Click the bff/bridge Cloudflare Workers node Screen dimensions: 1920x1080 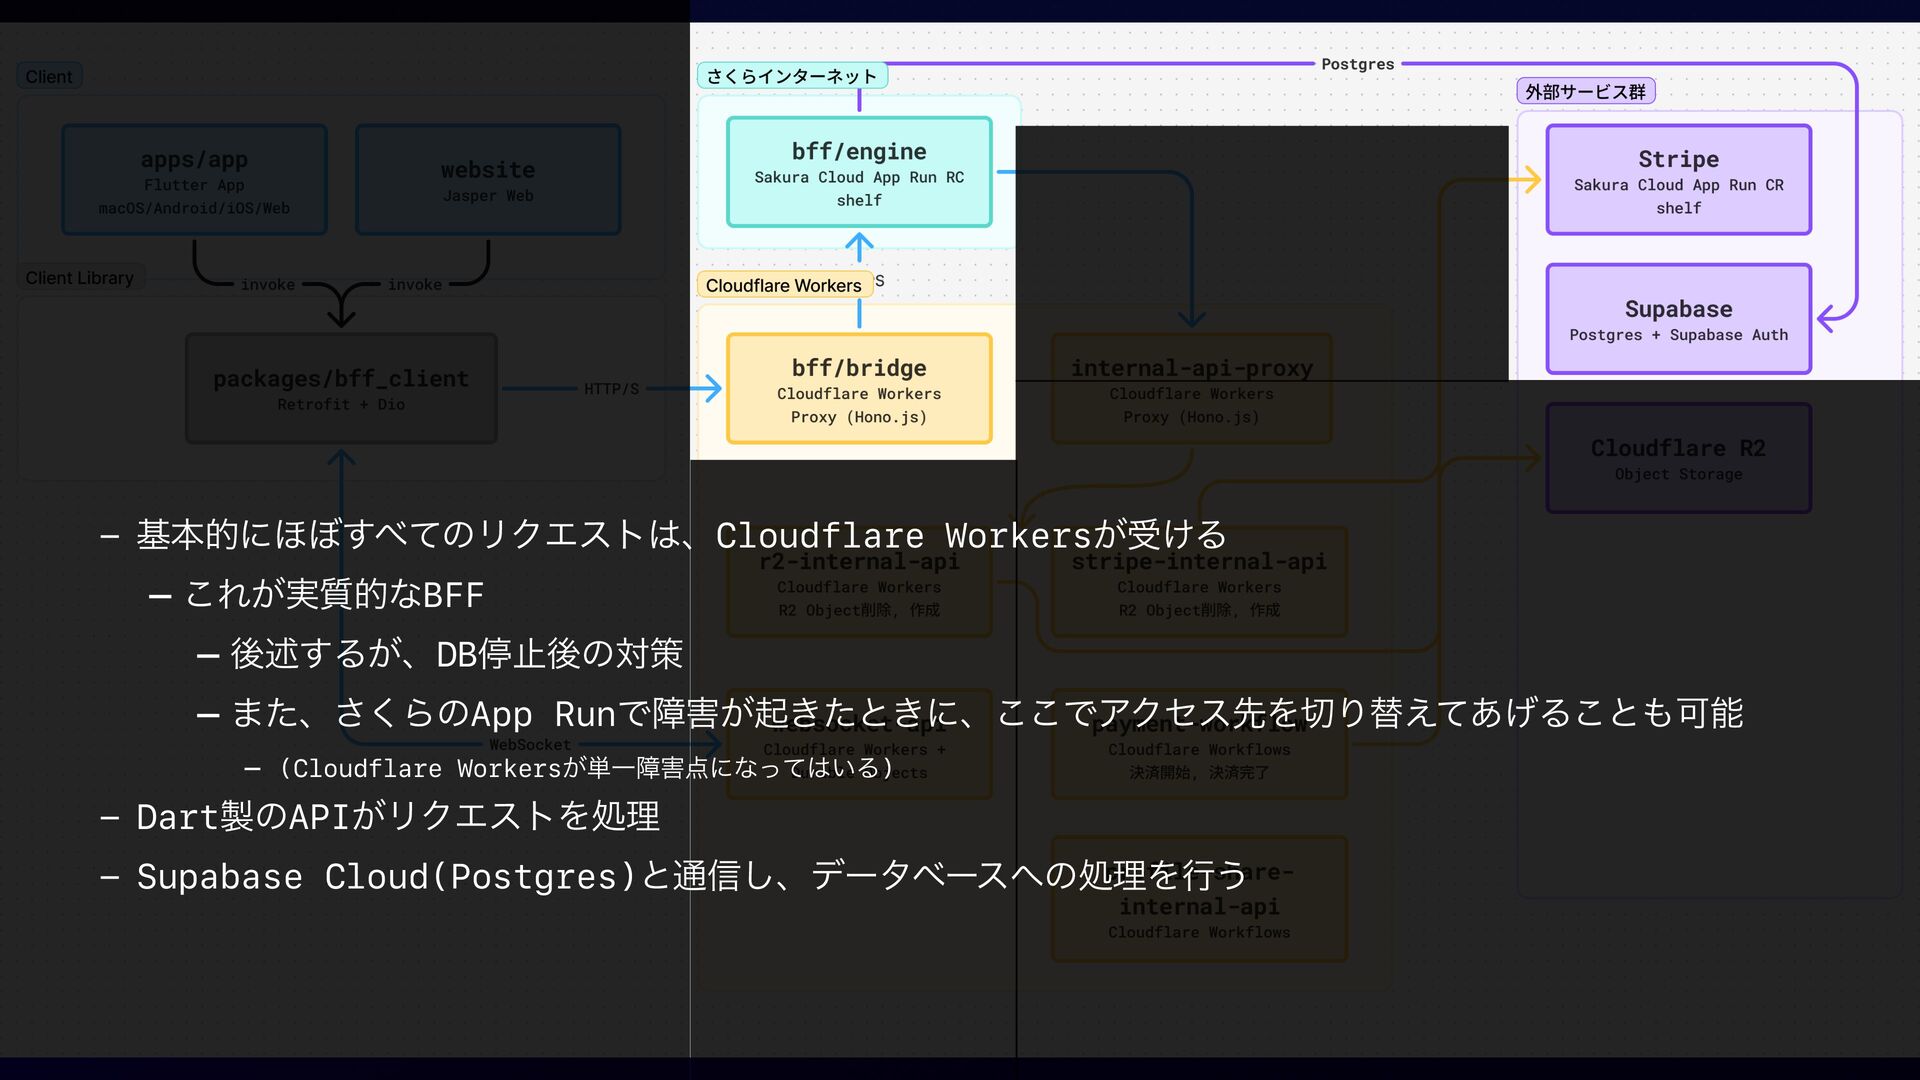click(x=859, y=388)
